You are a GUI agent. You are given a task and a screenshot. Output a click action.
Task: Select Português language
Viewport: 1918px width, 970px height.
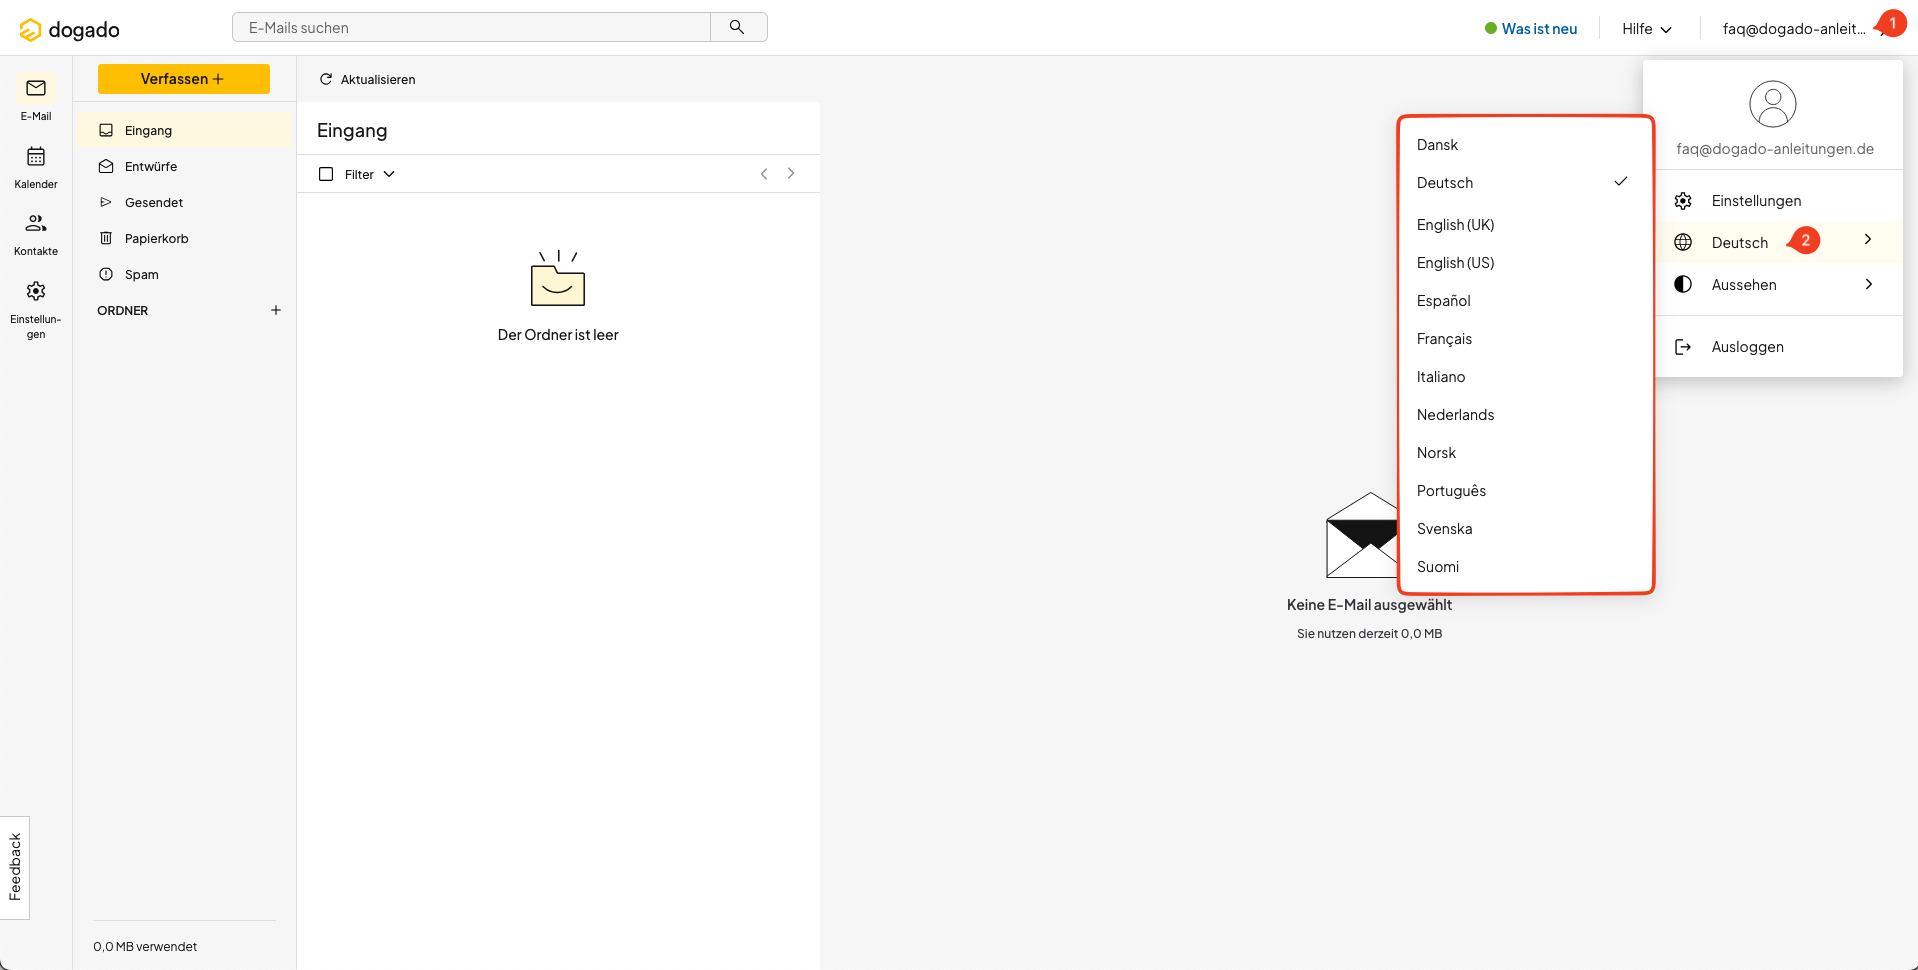click(x=1526, y=491)
